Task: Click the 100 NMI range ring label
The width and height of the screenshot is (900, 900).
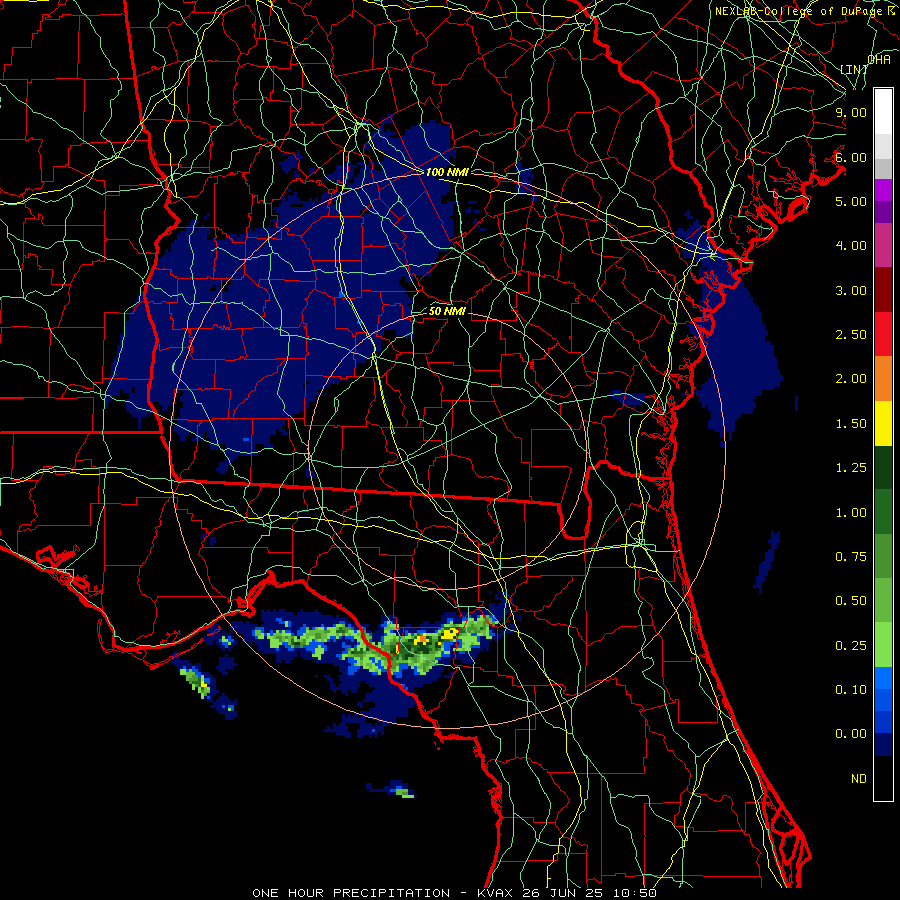Action: point(447,172)
